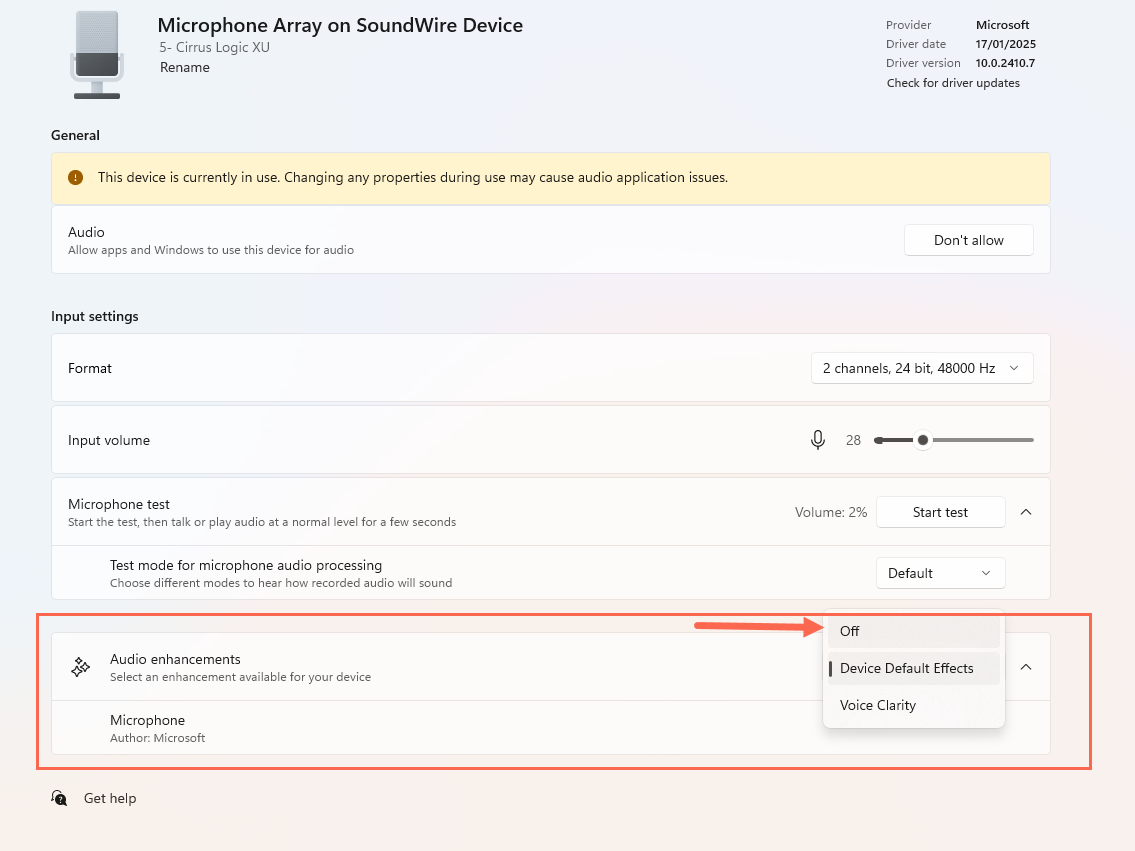Click the large microphone device icon
1135x851 pixels.
[x=97, y=55]
